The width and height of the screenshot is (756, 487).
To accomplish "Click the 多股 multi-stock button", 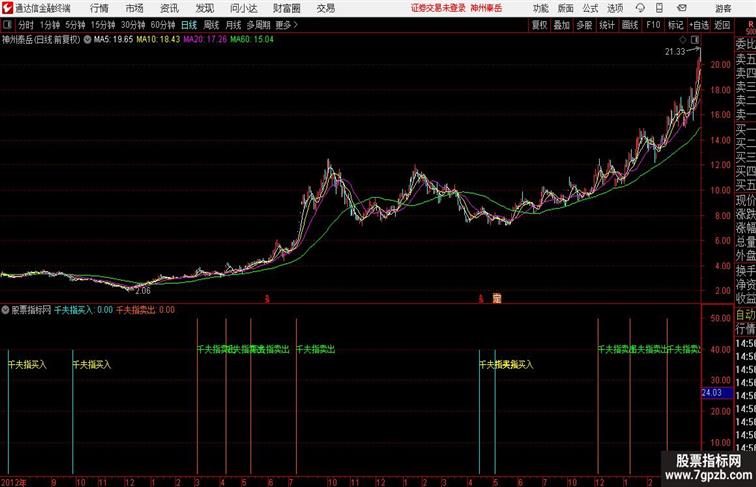I will click(x=584, y=25).
